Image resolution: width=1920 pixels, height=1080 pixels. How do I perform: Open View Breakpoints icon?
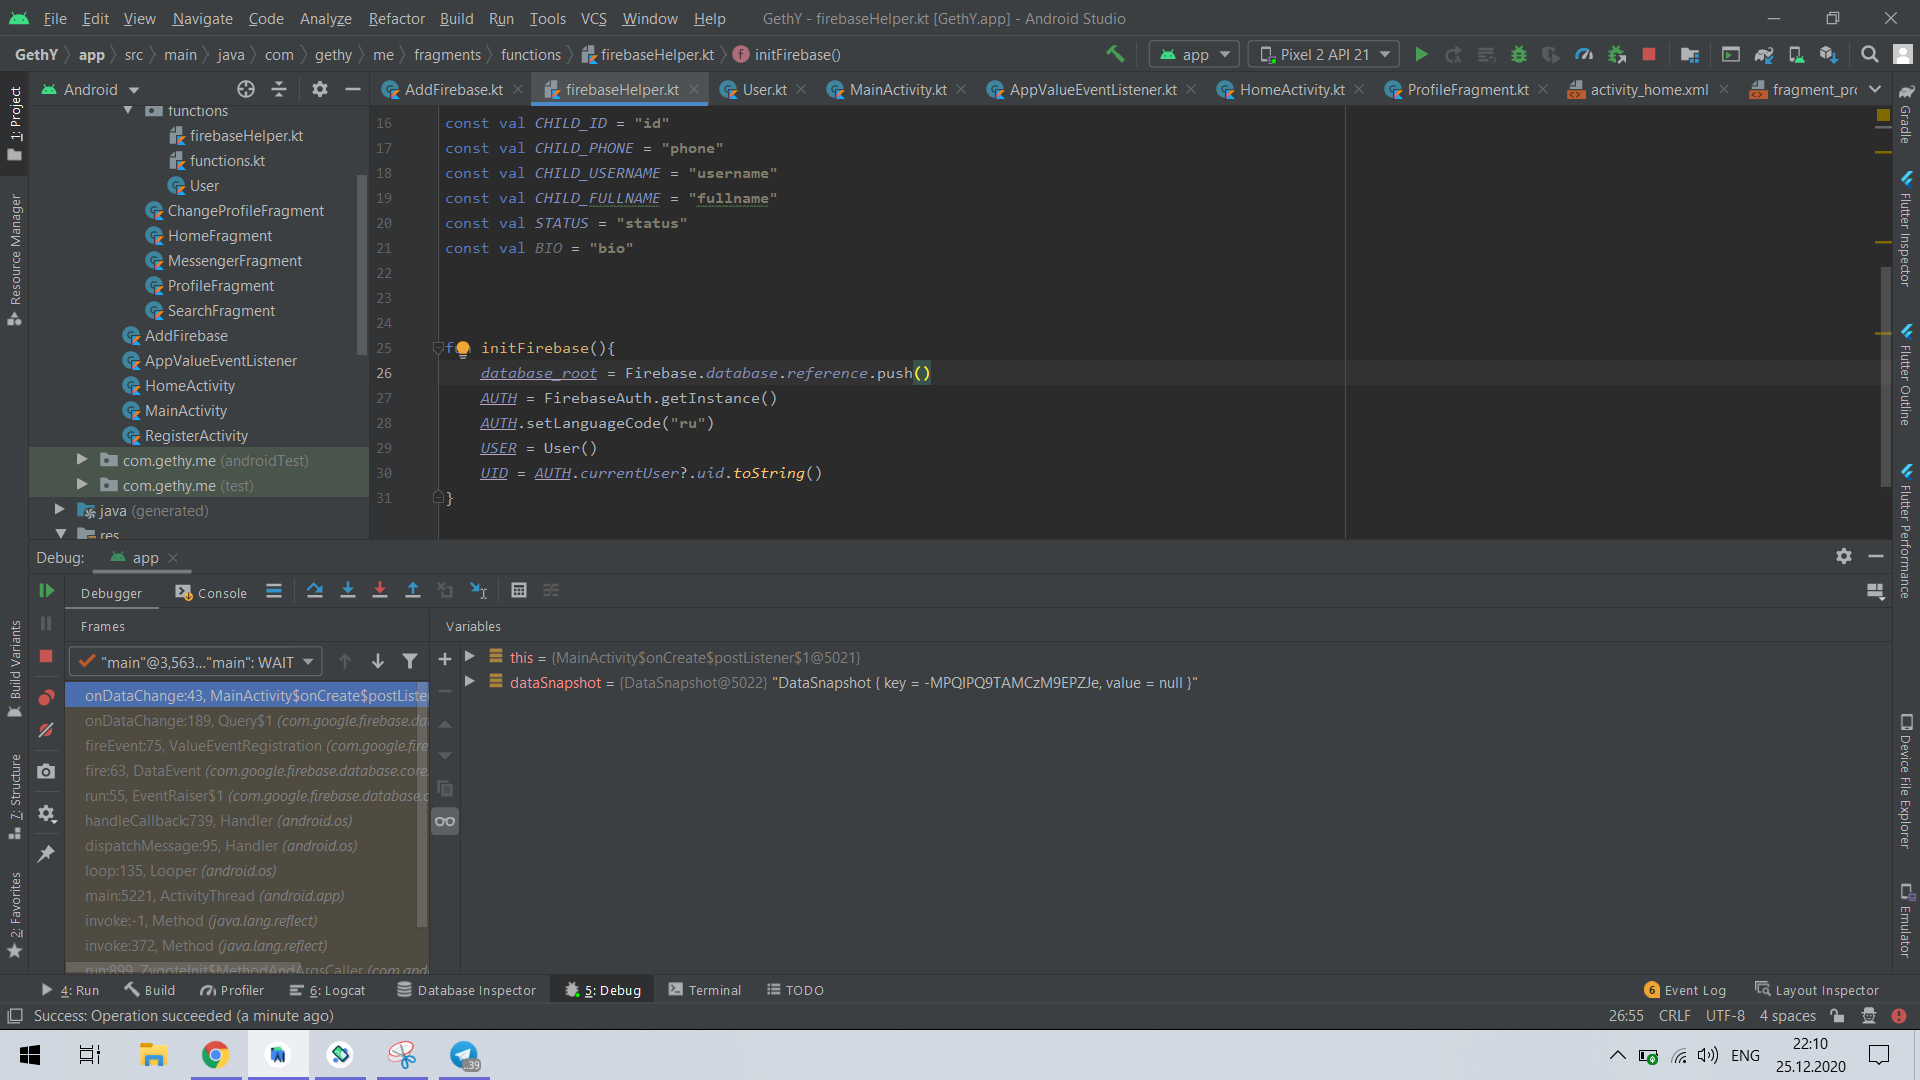[46, 697]
